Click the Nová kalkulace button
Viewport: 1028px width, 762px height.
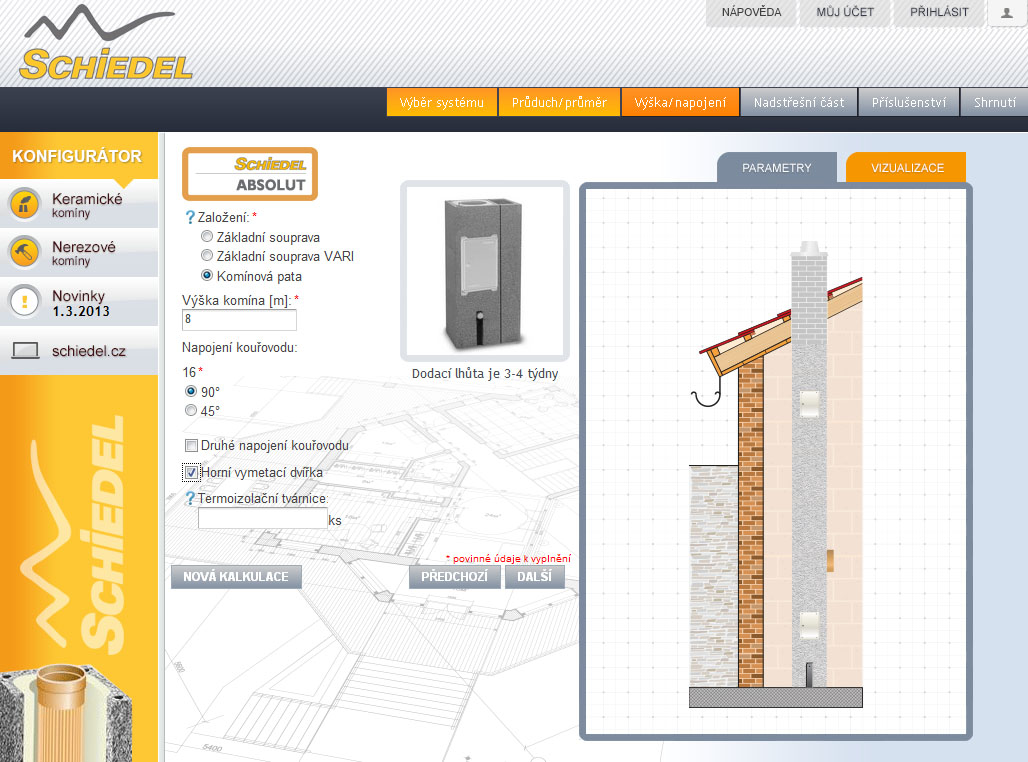point(236,577)
